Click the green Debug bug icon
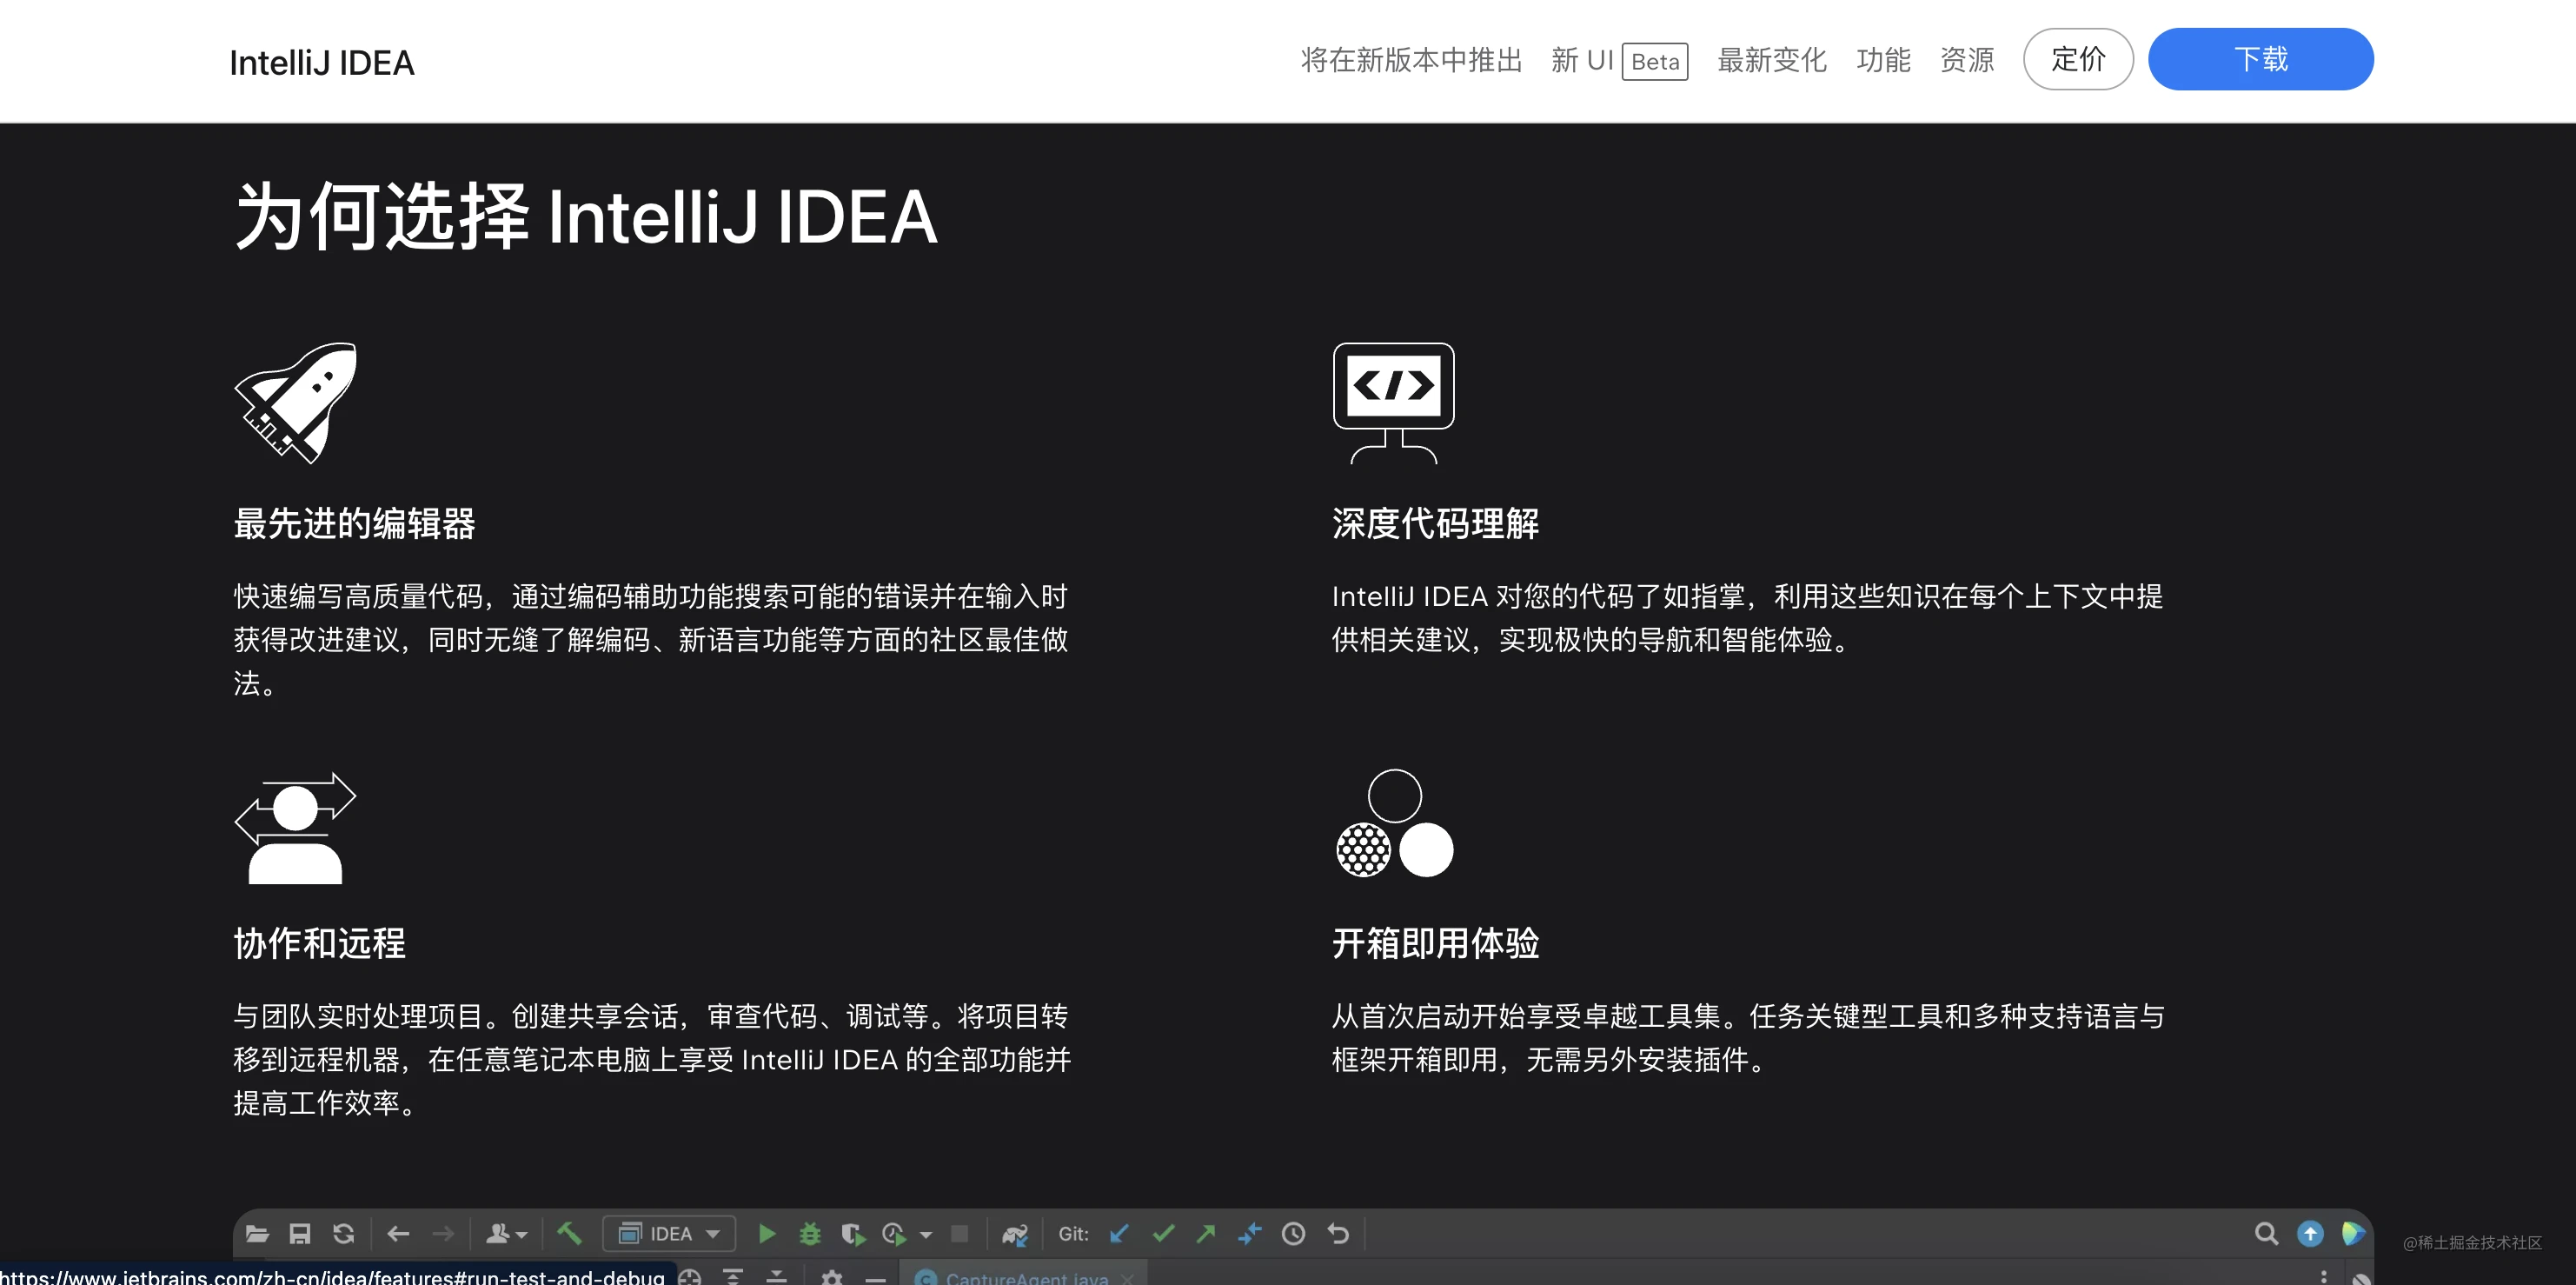 point(810,1233)
